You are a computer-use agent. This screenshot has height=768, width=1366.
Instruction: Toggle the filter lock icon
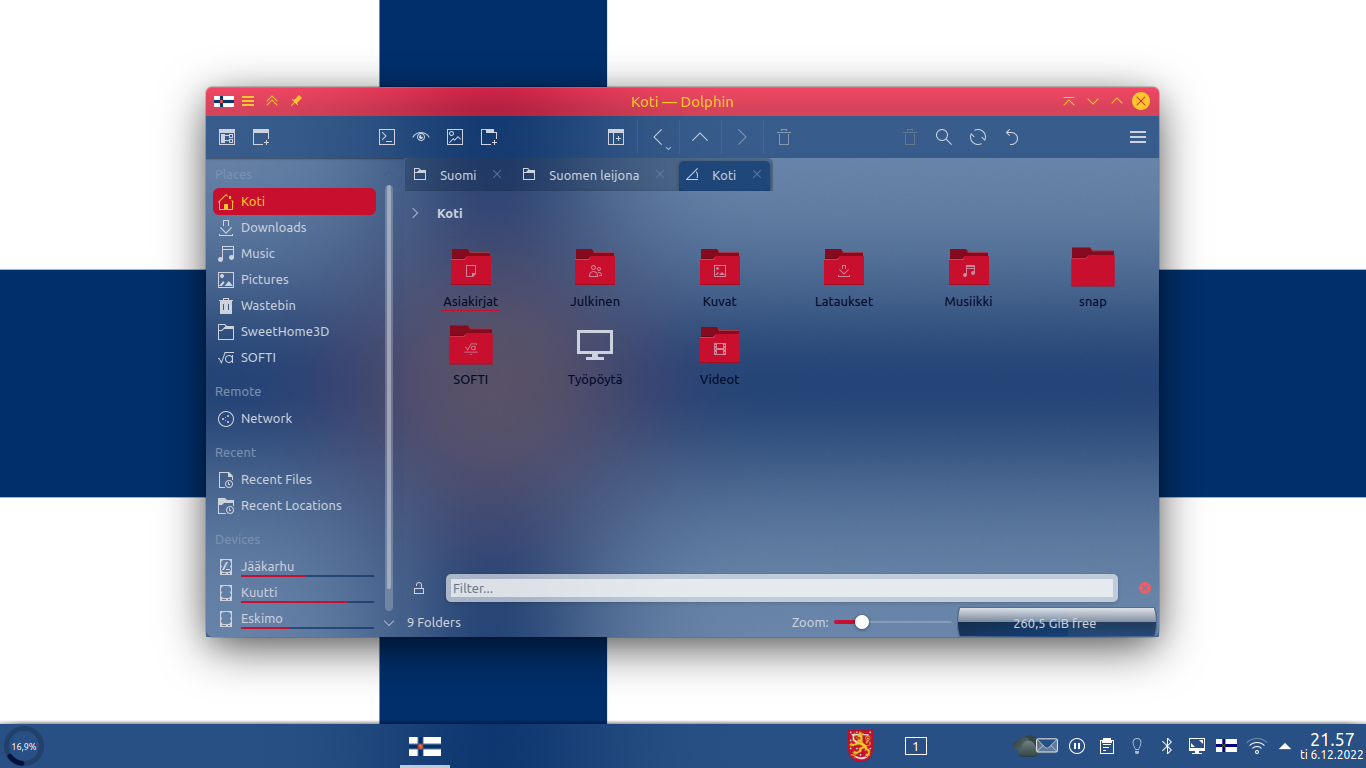[419, 588]
